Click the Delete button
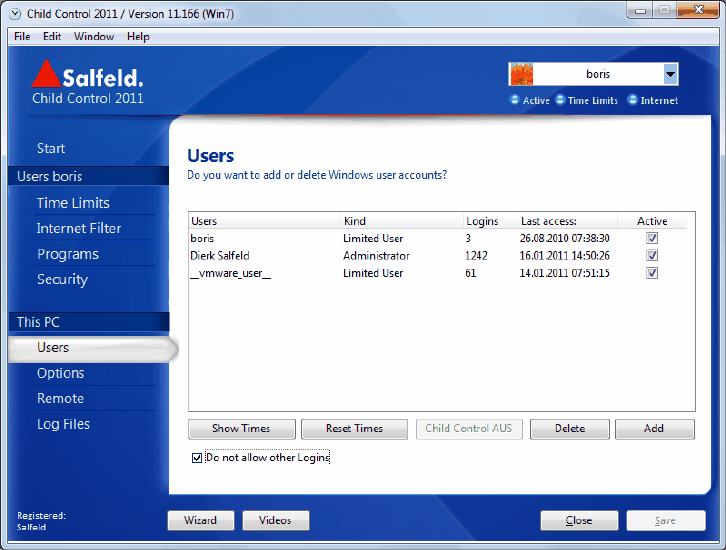This screenshot has width=726, height=550. (570, 429)
